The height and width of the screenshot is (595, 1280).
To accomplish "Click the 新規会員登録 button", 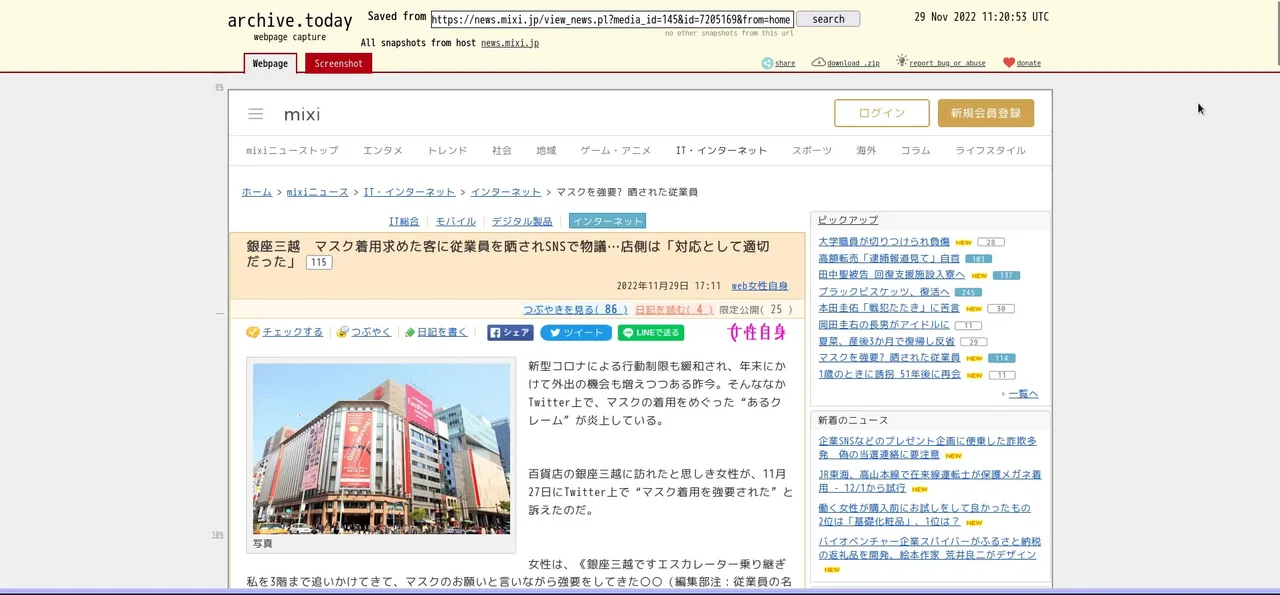I will pos(985,113).
